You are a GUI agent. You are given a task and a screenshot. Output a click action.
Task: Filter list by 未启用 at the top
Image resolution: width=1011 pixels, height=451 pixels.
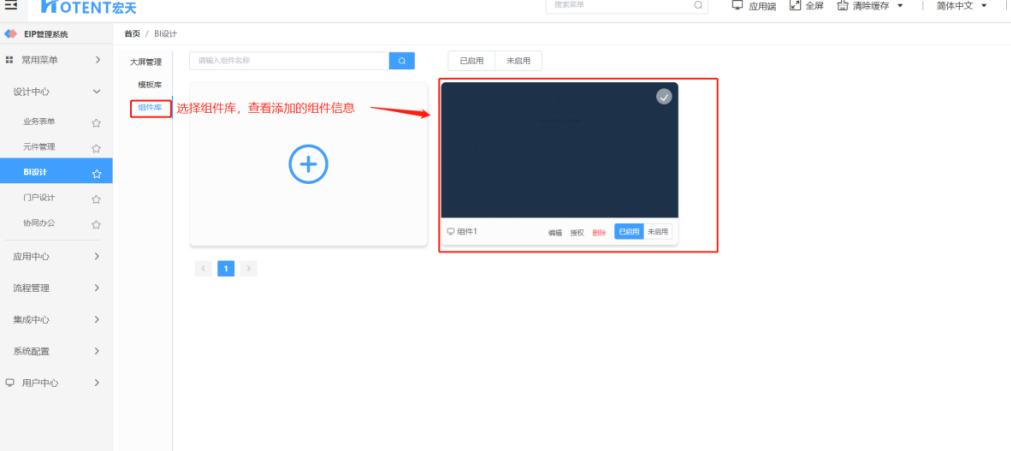click(x=518, y=61)
